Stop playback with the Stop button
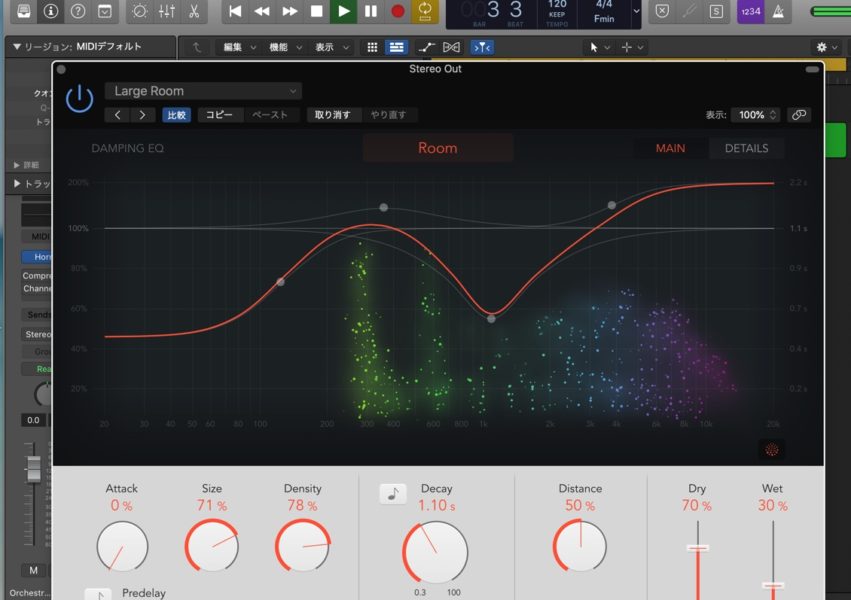Image resolution: width=851 pixels, height=600 pixels. (316, 11)
